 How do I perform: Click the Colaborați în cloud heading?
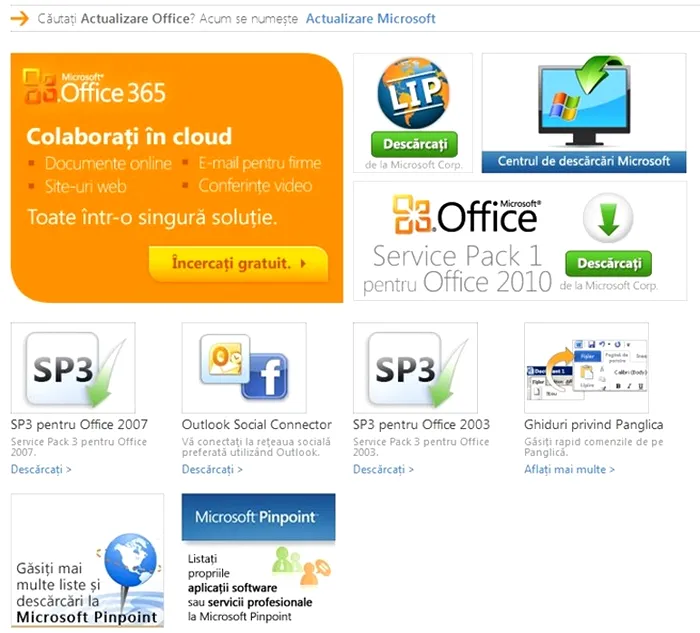click(129, 137)
